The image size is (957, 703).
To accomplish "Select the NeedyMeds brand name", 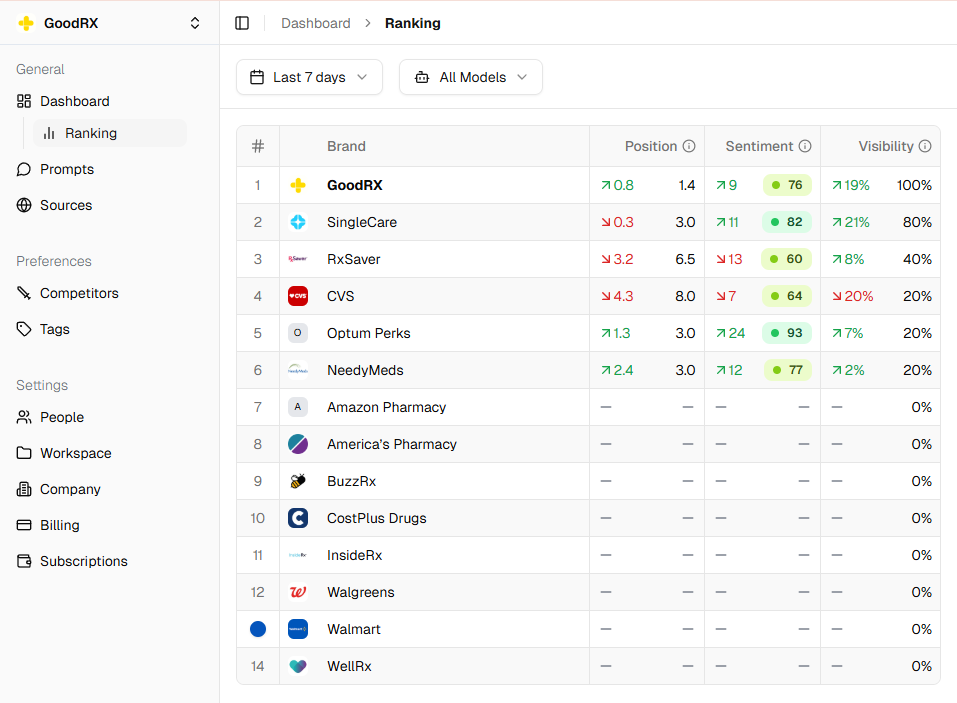I will point(365,370).
